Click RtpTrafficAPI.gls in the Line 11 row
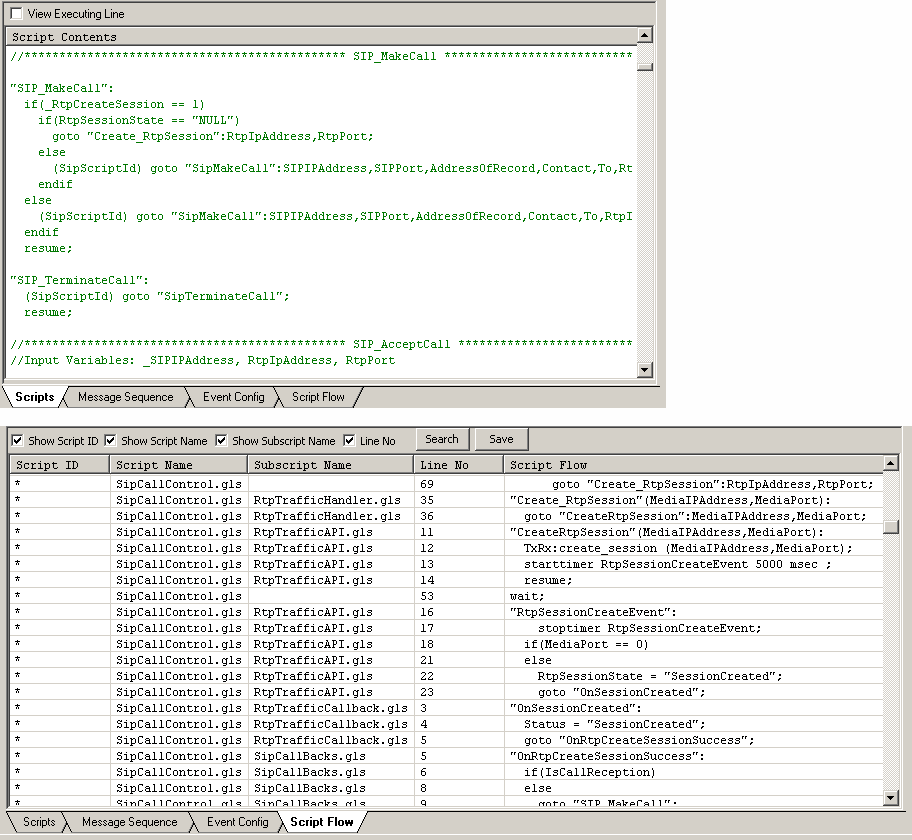Screen dimensions: 912x840 tap(313, 532)
